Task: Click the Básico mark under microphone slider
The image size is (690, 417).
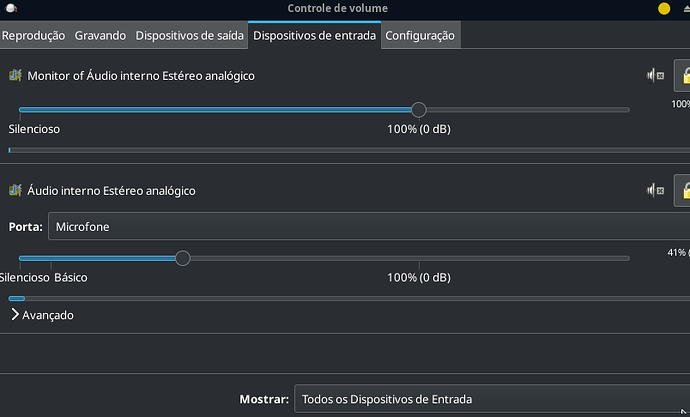Action: (71, 278)
